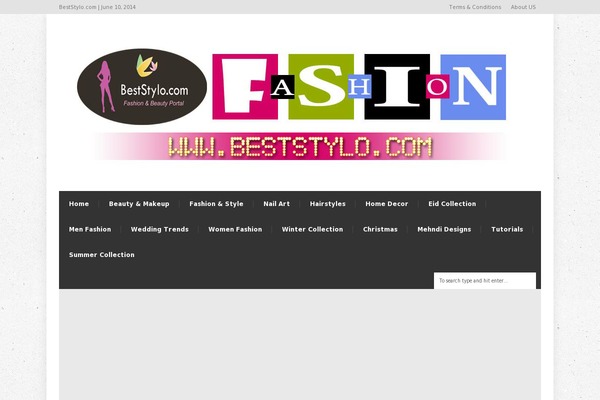
Task: Click the FASHION banner graphic
Action: click(x=359, y=87)
